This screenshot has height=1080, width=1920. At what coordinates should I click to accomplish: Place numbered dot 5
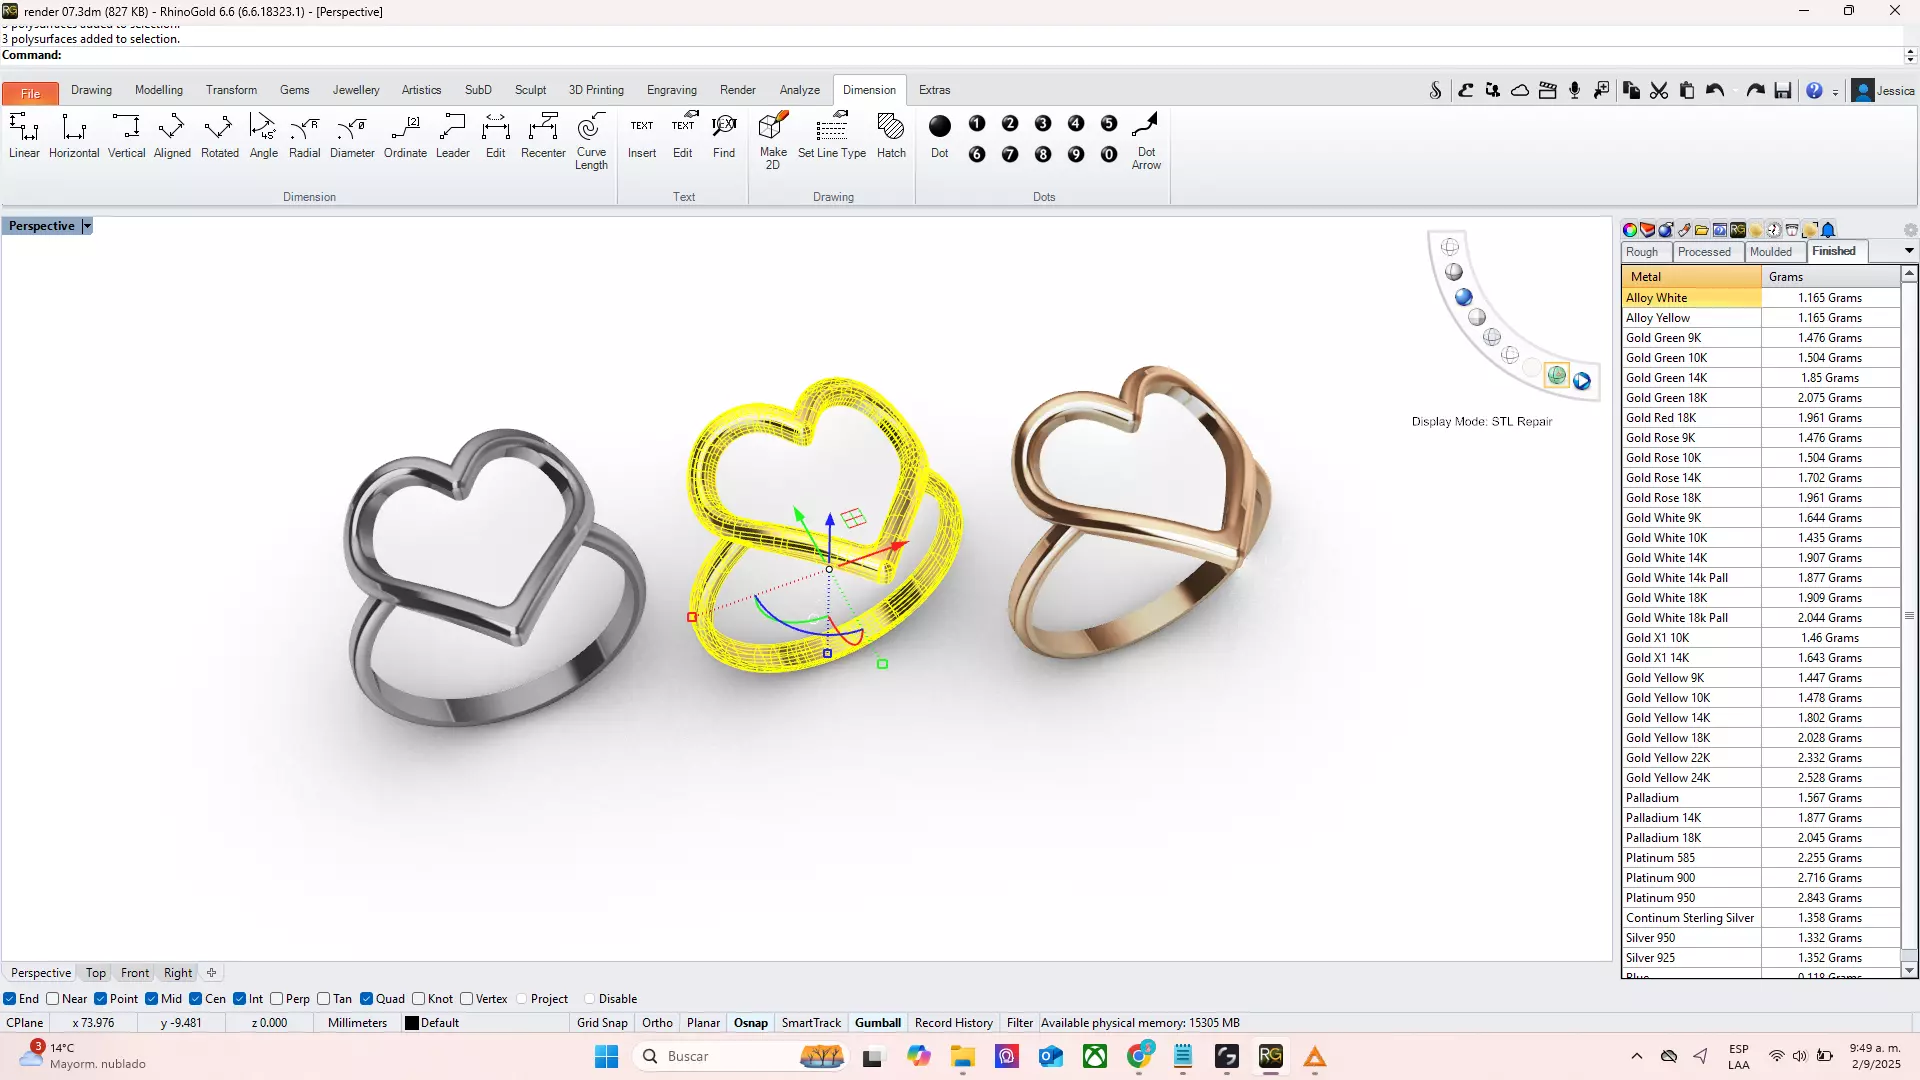coord(1109,124)
